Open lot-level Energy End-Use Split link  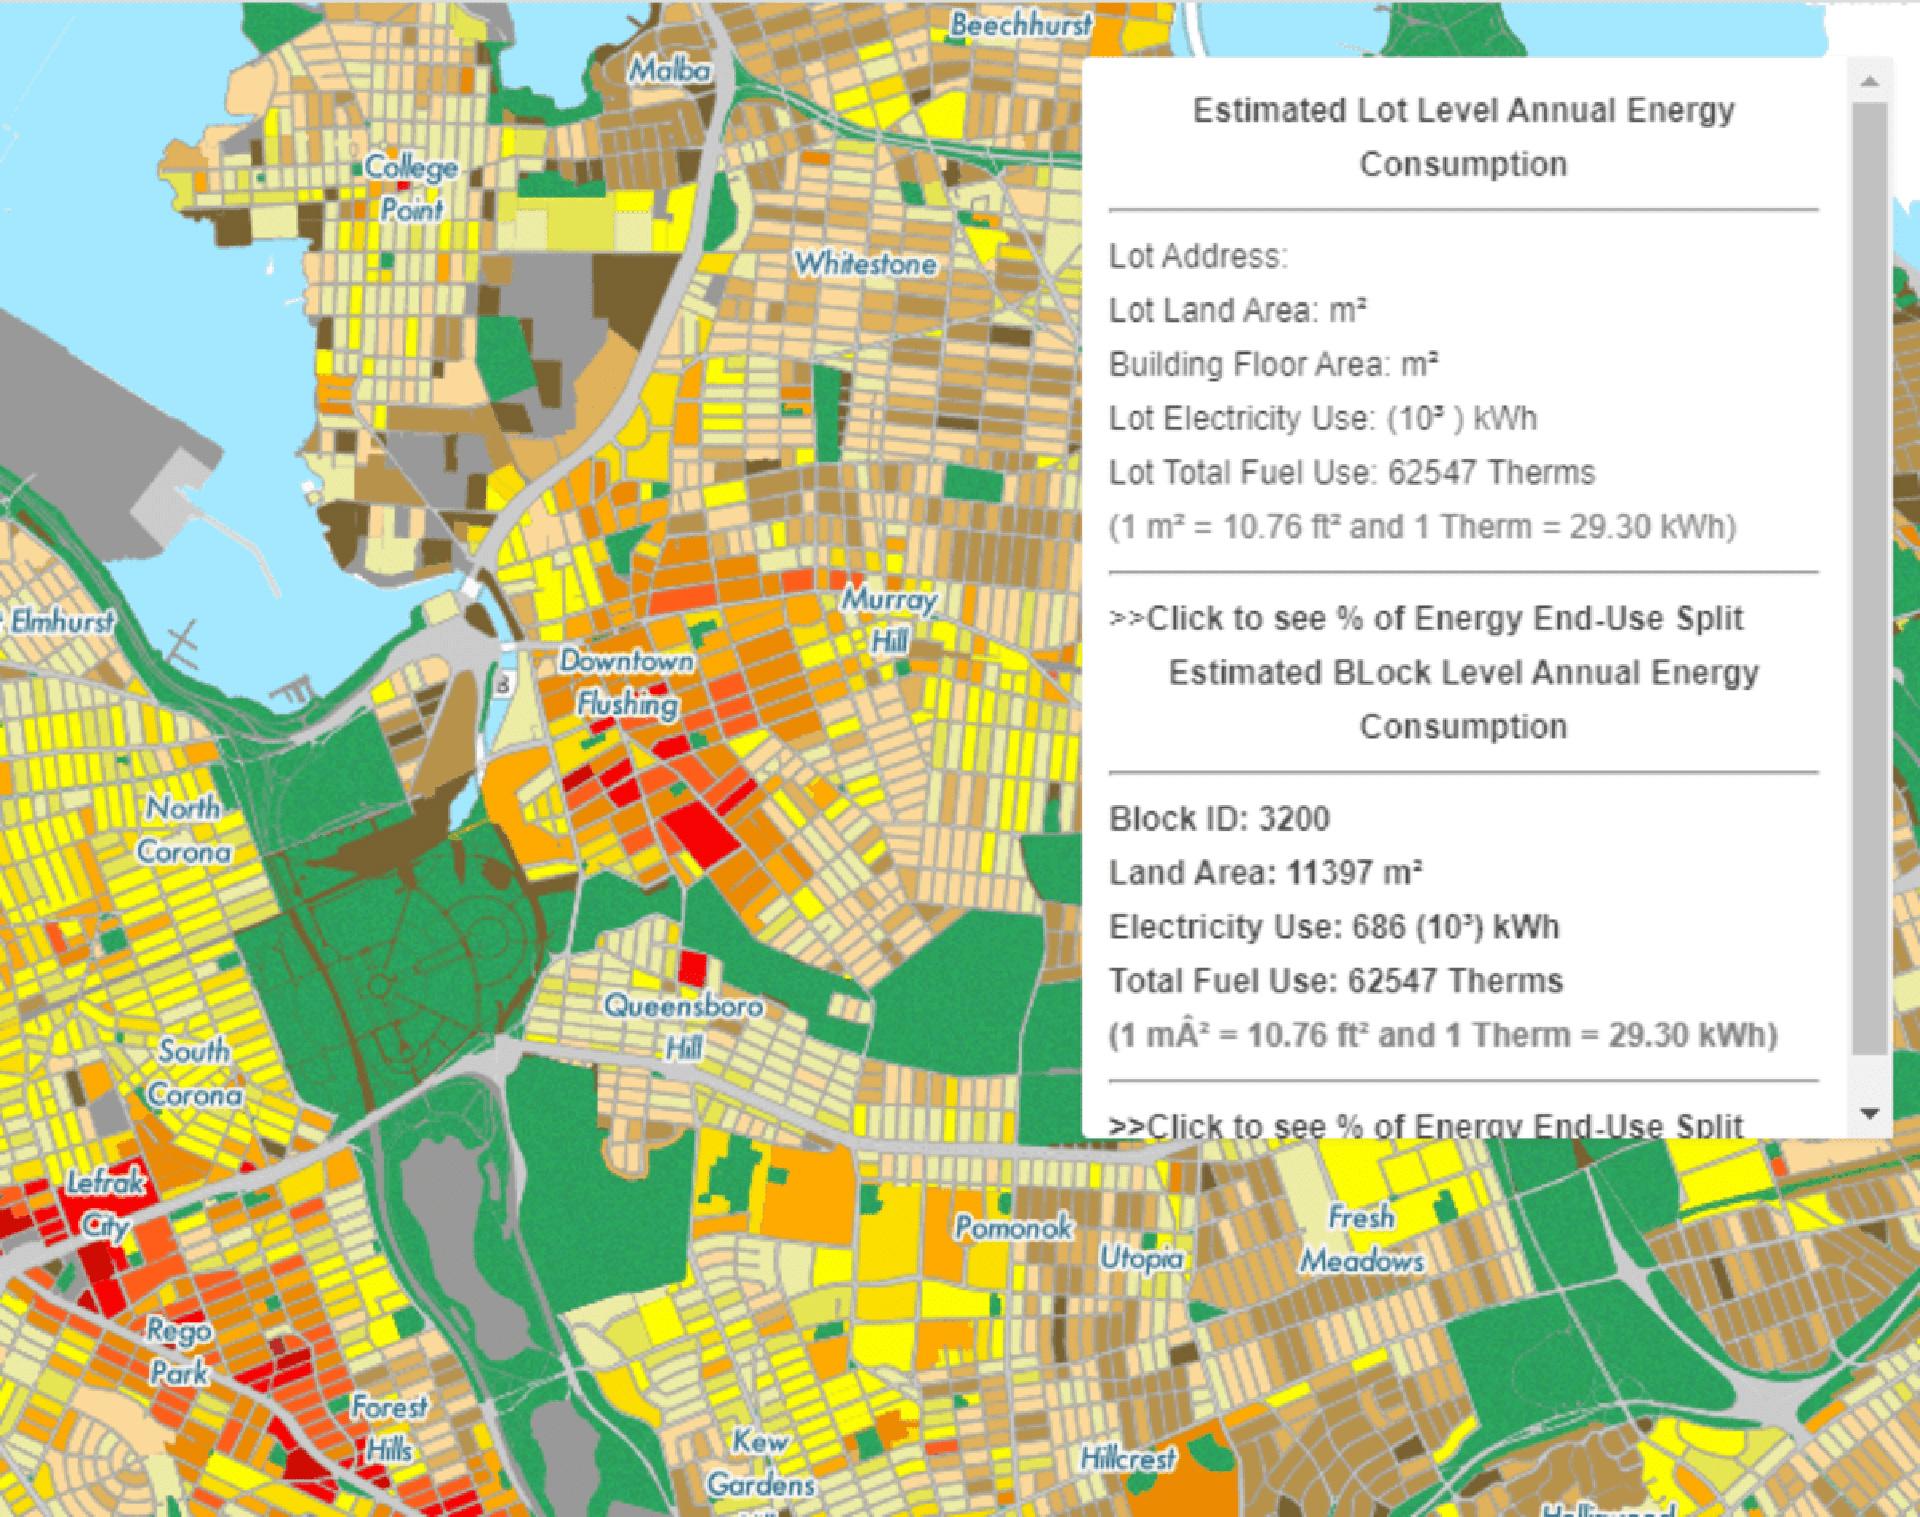(x=1426, y=618)
